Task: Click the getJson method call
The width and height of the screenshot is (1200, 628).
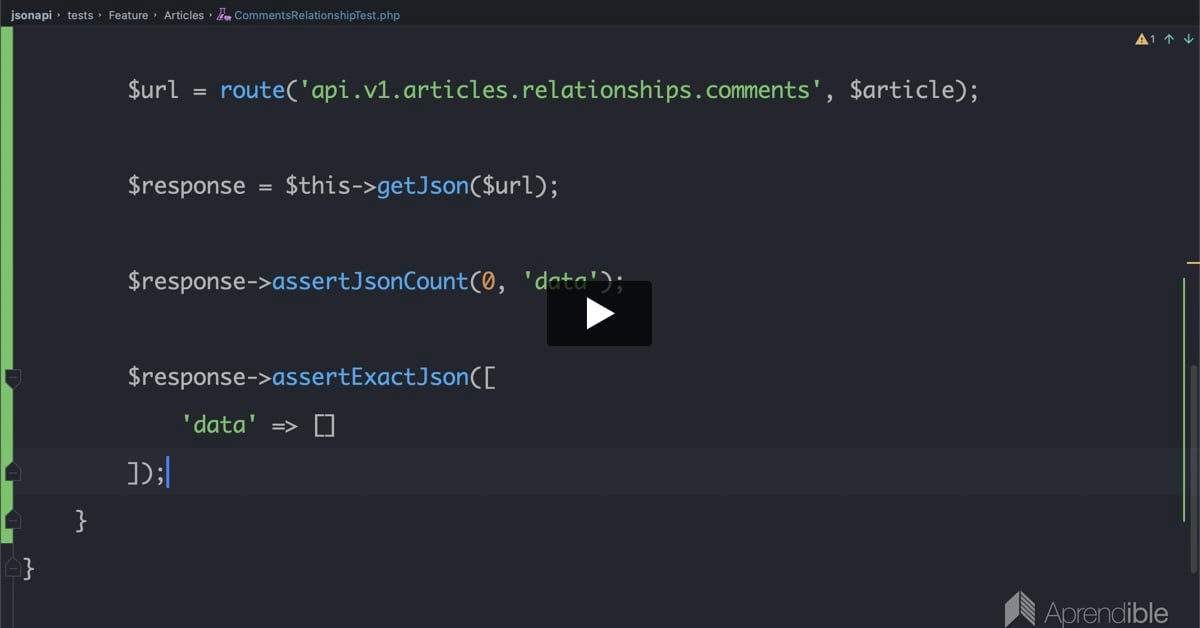Action: pos(423,186)
